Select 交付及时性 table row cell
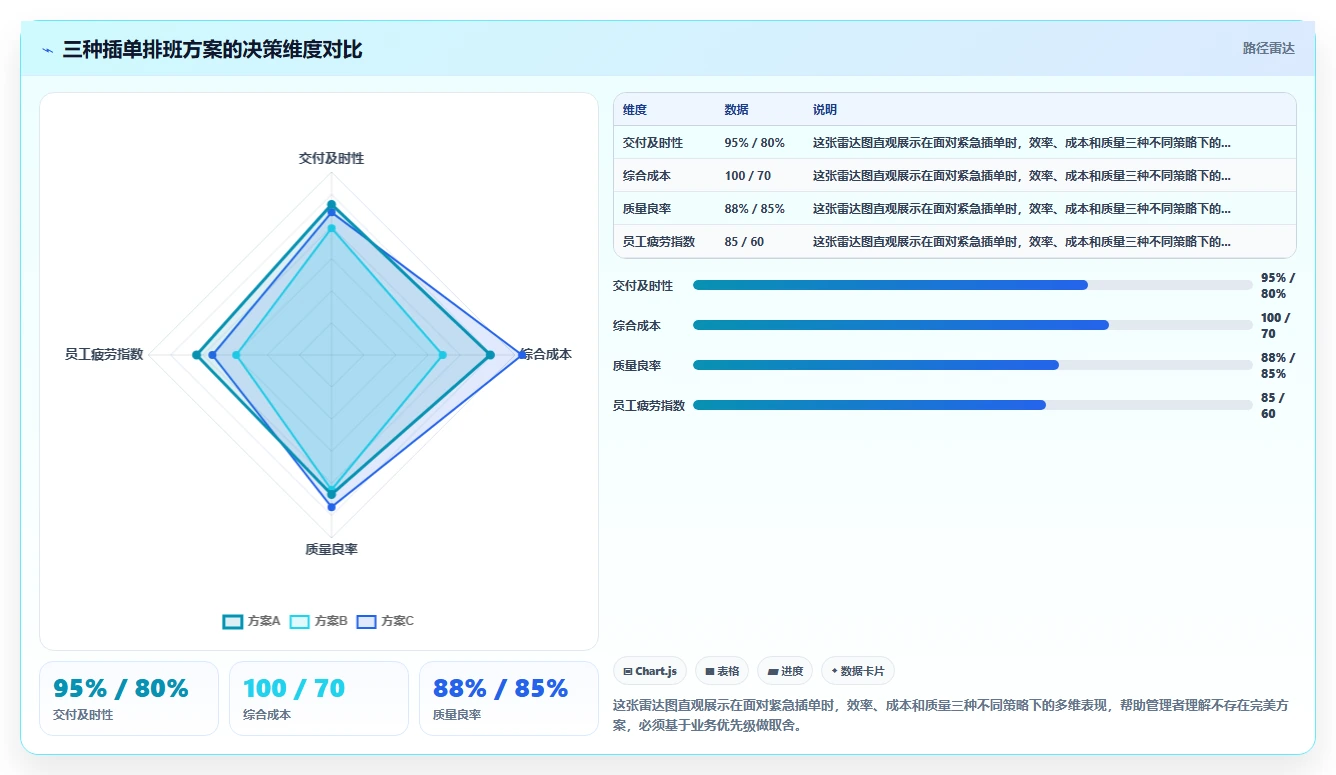Image resolution: width=1336 pixels, height=775 pixels. [x=653, y=143]
